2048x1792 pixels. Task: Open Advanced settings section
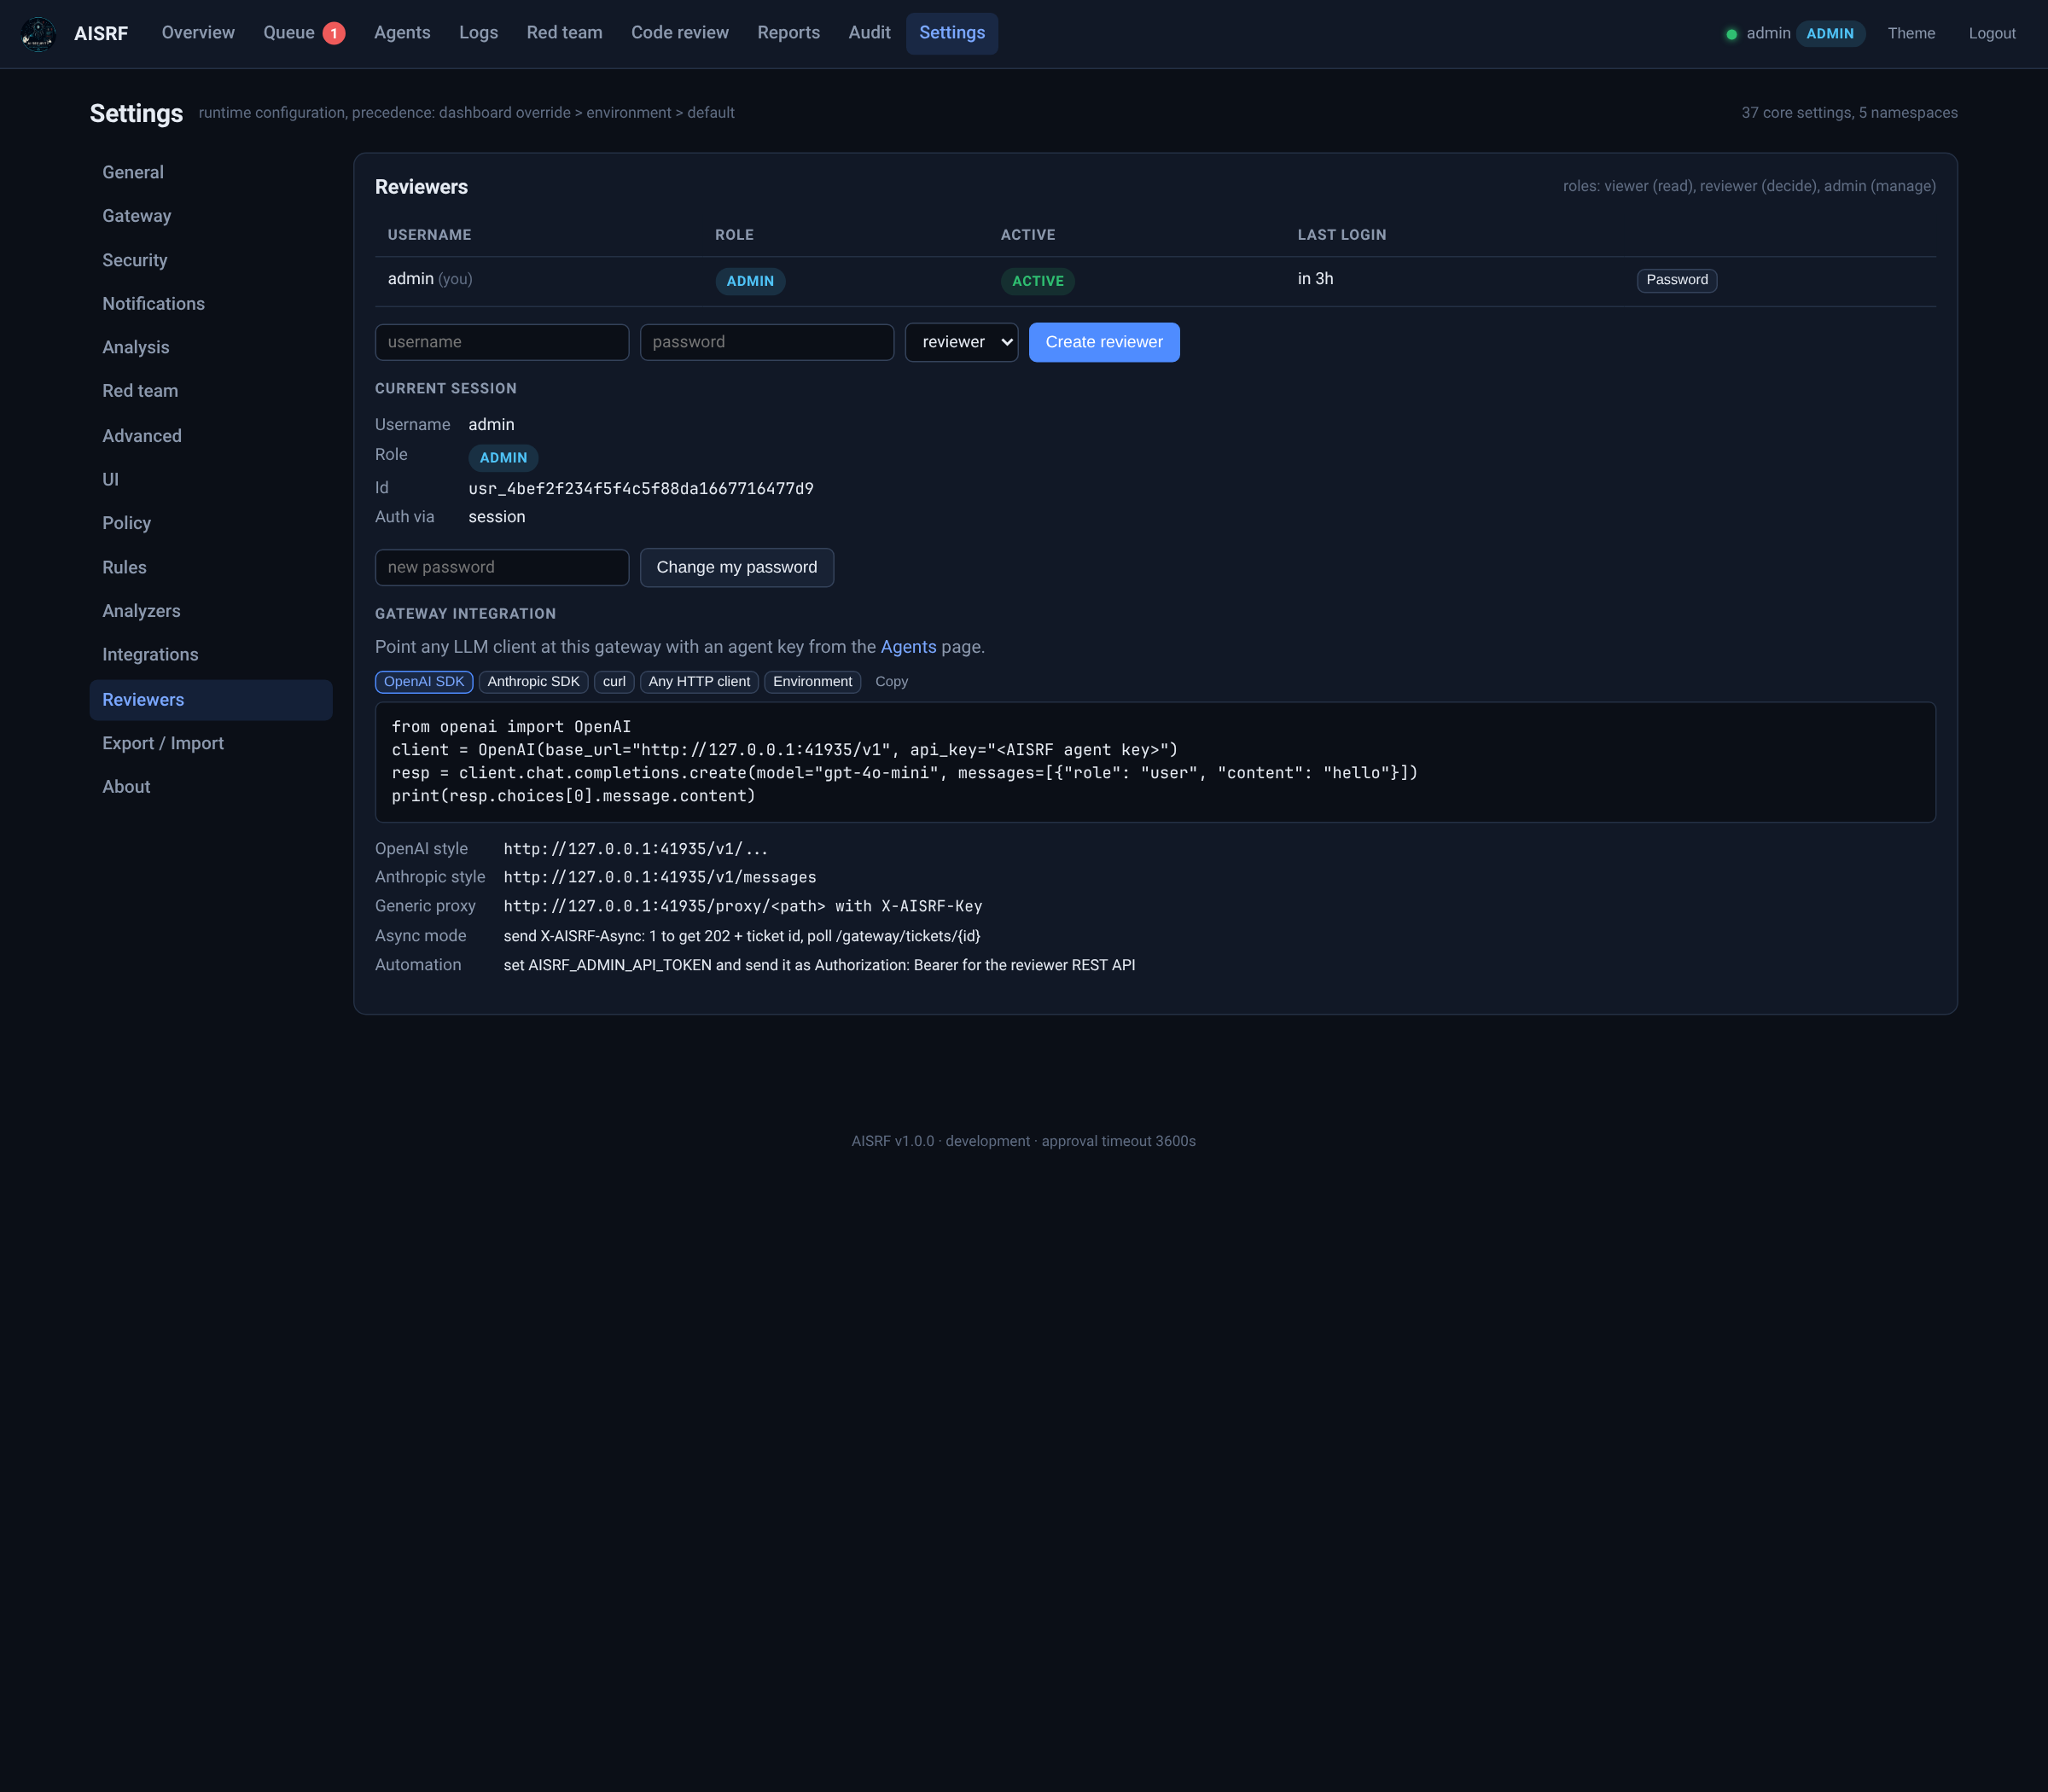[210, 436]
